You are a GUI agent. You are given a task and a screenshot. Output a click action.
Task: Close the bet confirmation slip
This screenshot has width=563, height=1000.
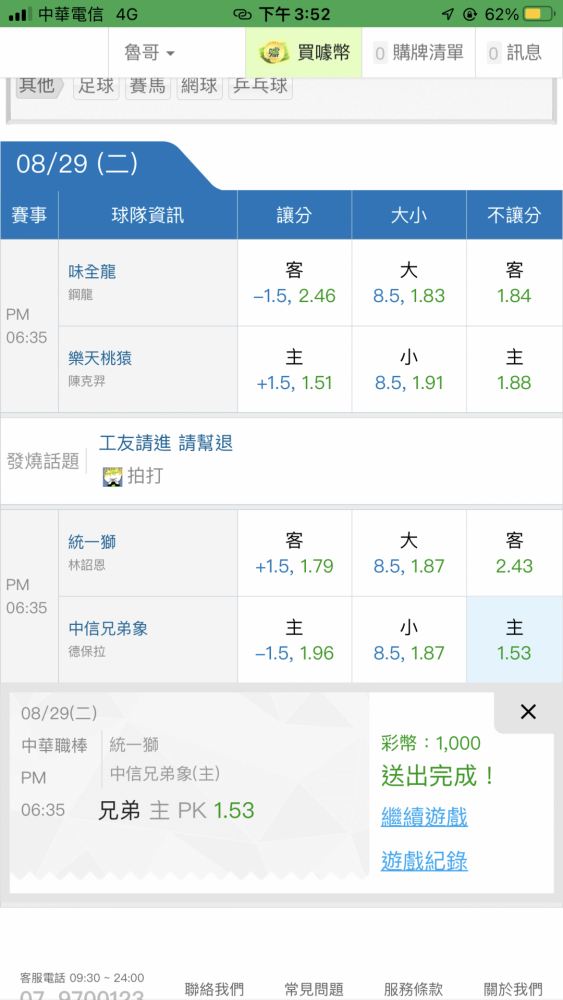coord(528,712)
